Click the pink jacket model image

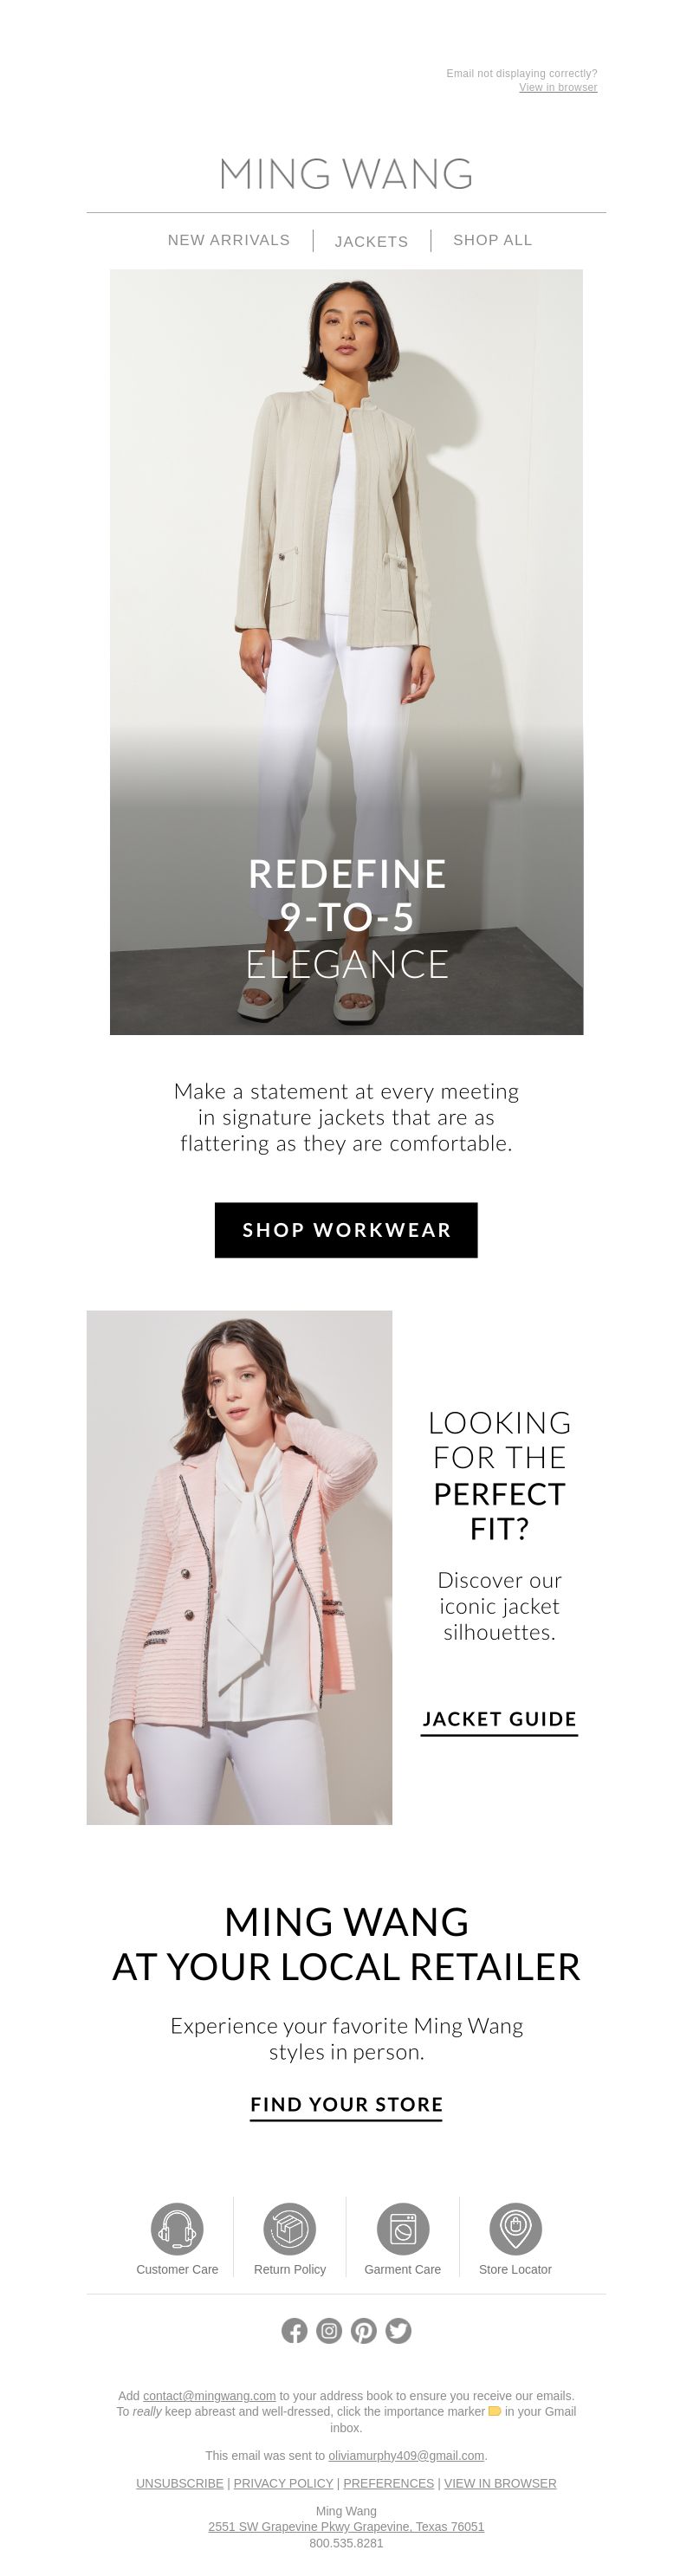point(239,1567)
